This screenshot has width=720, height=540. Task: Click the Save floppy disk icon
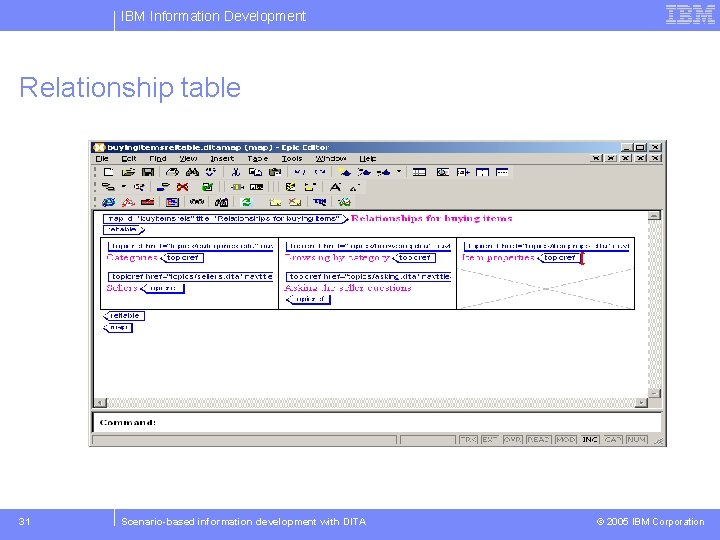[x=148, y=172]
